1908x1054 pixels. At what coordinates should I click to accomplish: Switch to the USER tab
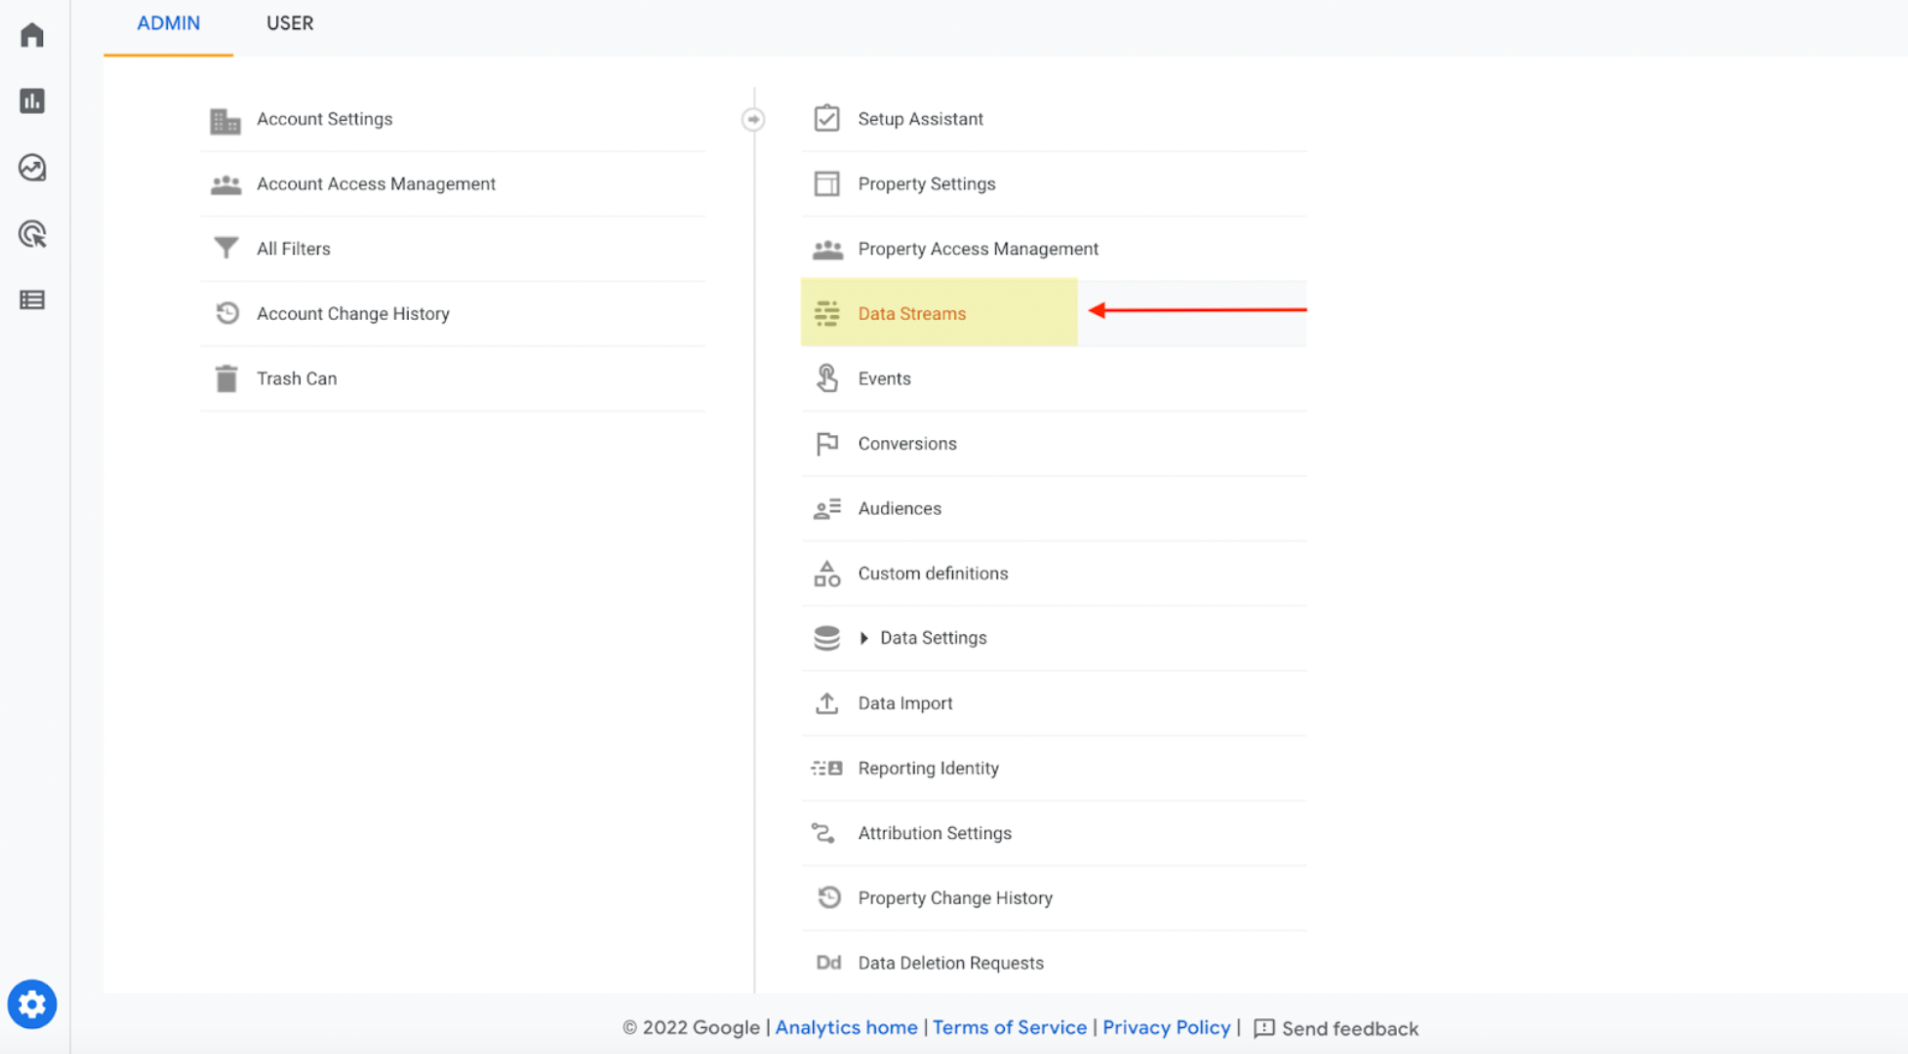coord(290,23)
